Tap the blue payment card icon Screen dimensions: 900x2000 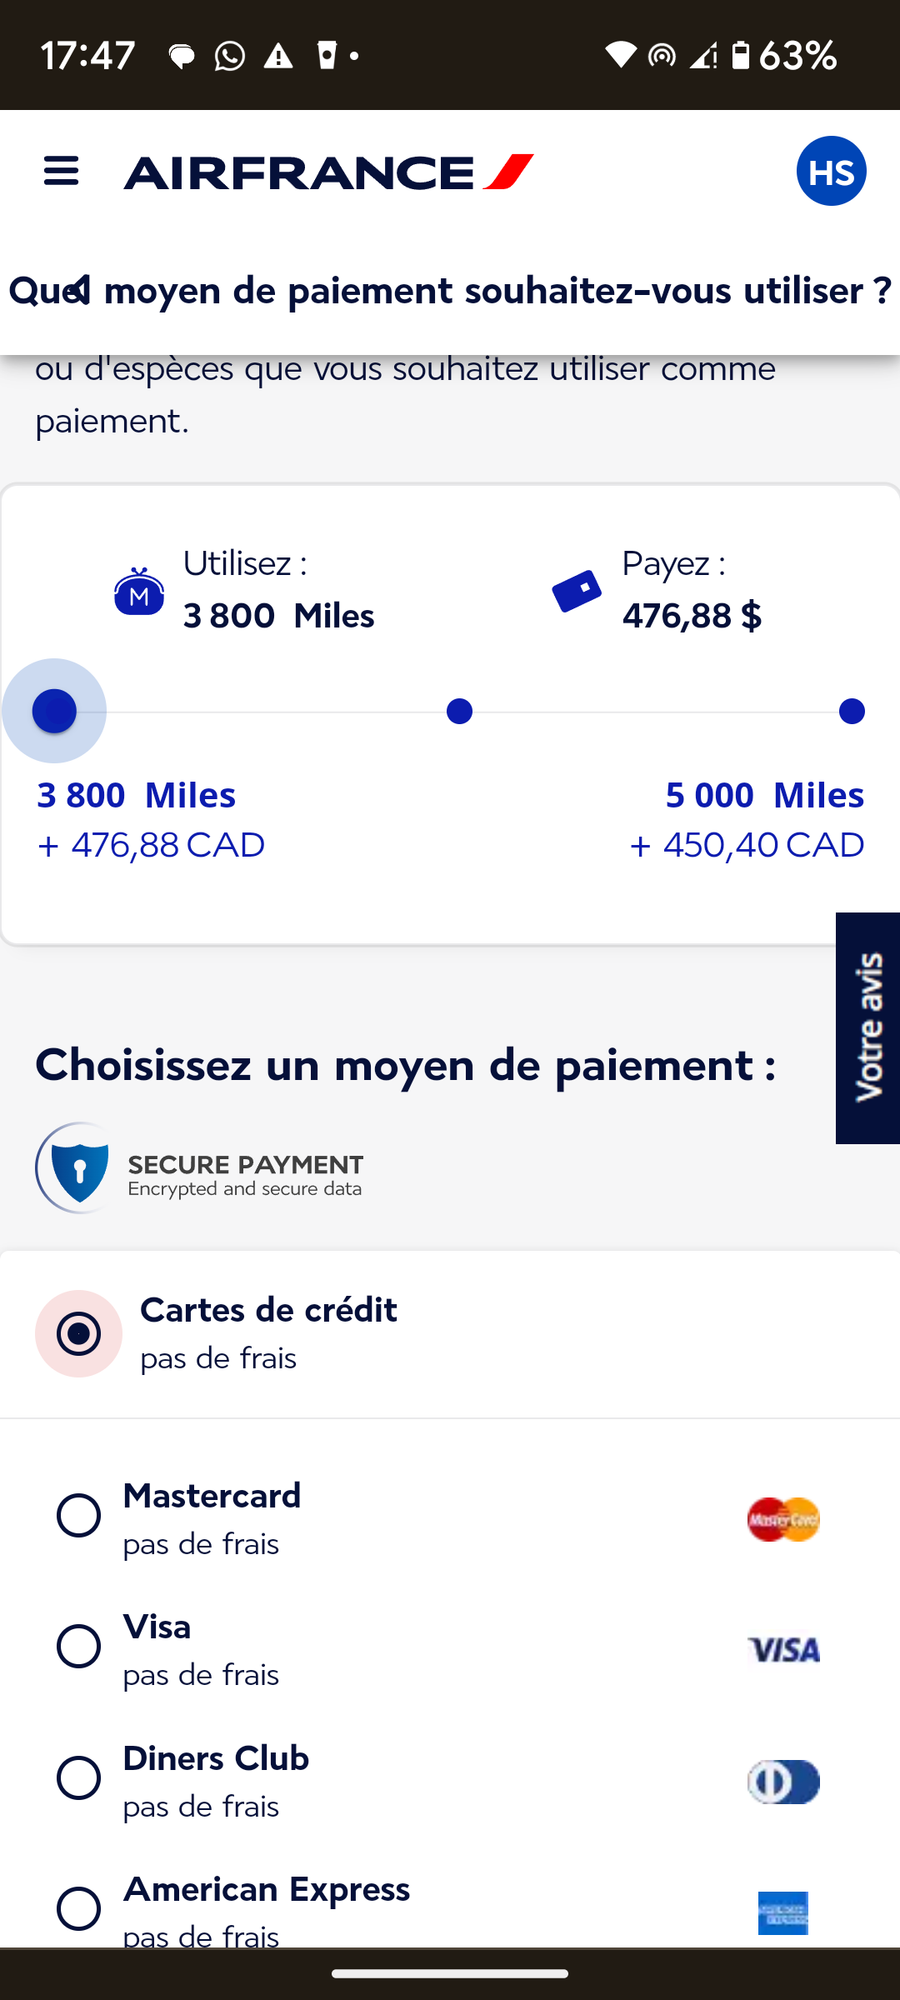(x=577, y=591)
